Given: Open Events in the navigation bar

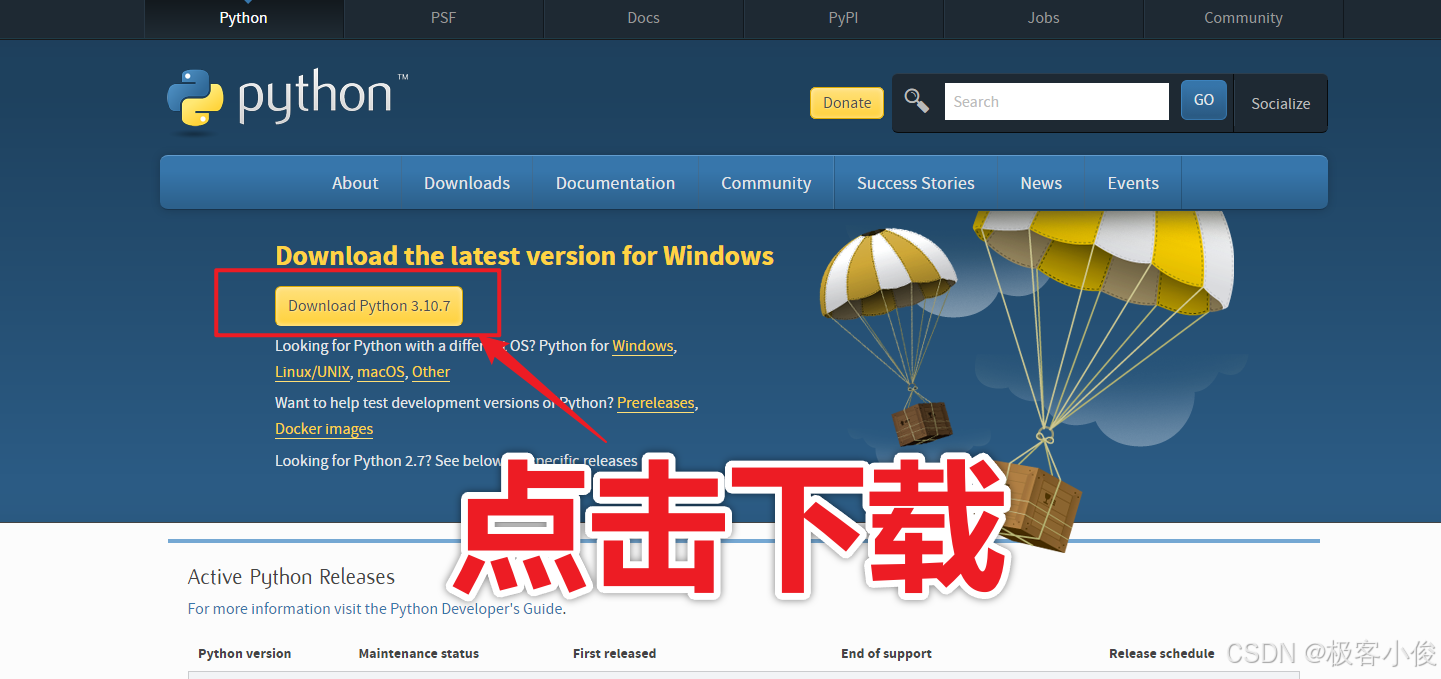Looking at the screenshot, I should 1133,183.
